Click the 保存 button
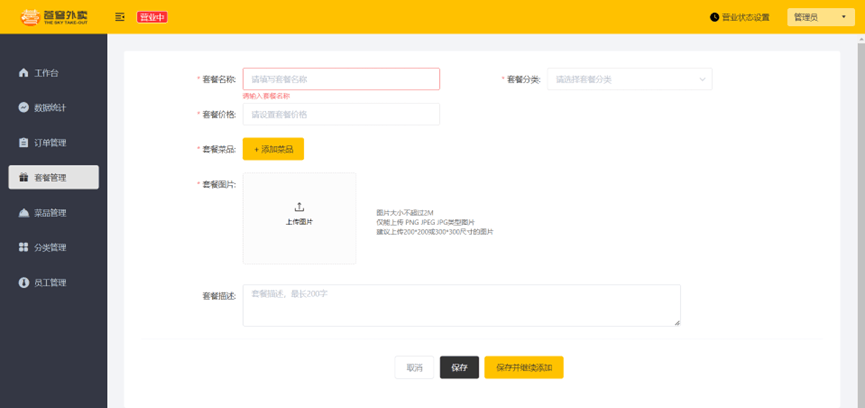Viewport: 865px width, 408px height. 459,368
